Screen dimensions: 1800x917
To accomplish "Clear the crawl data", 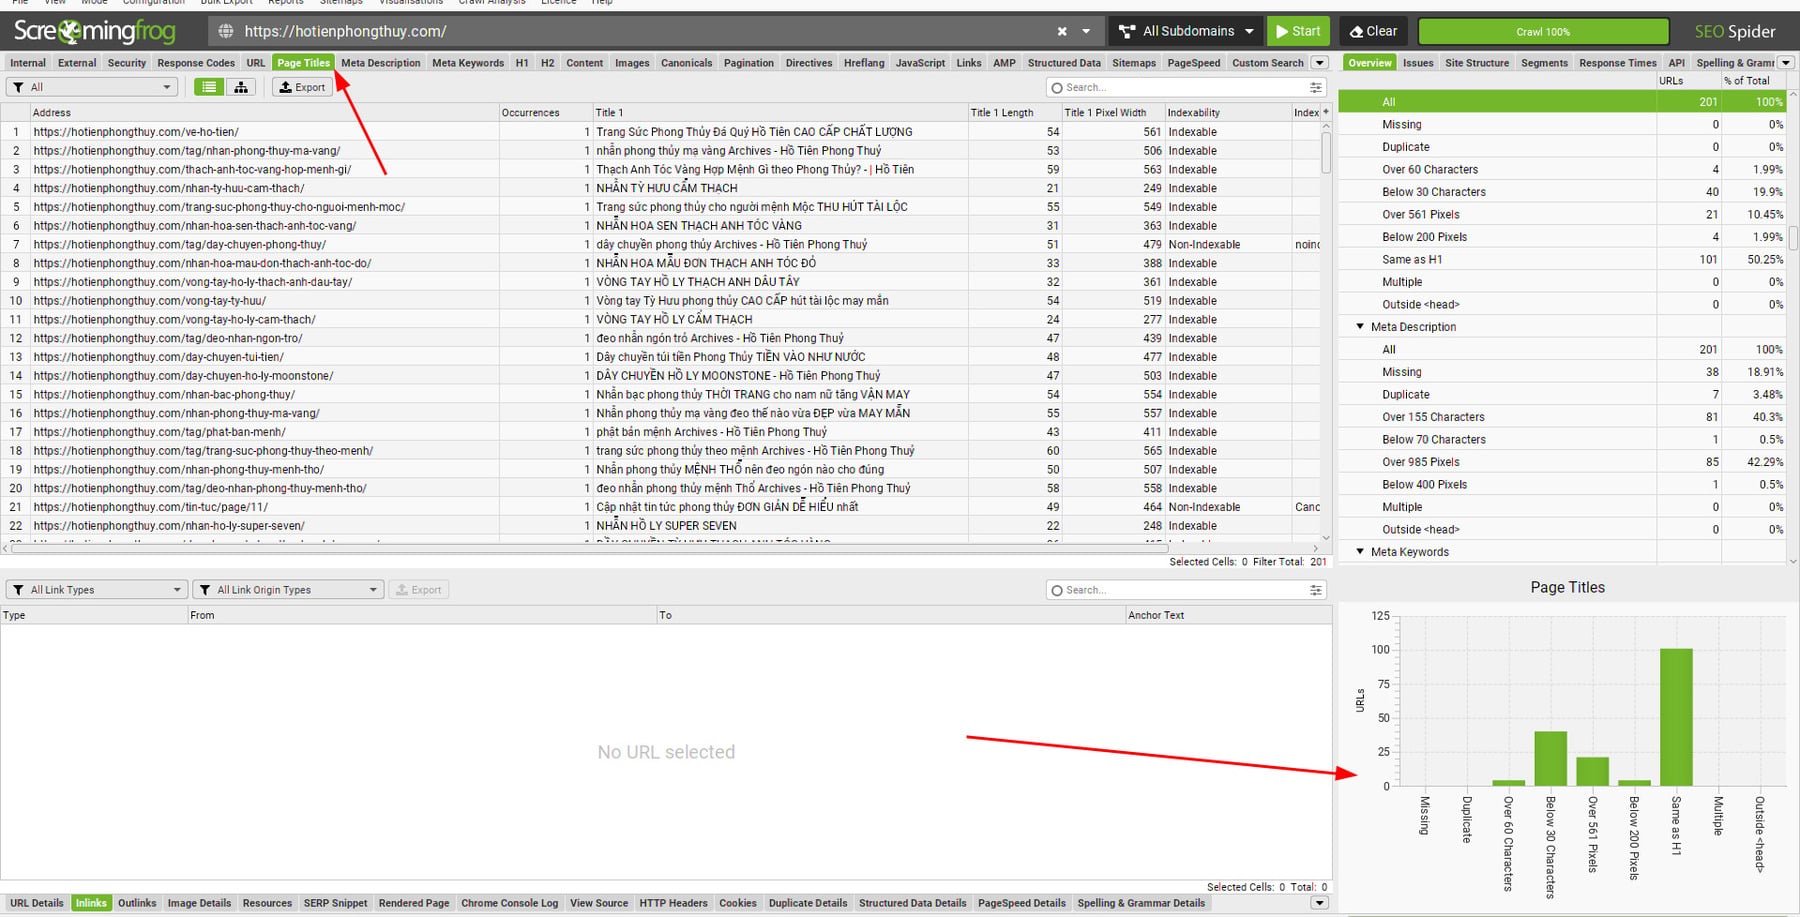I will pyautogui.click(x=1374, y=31).
